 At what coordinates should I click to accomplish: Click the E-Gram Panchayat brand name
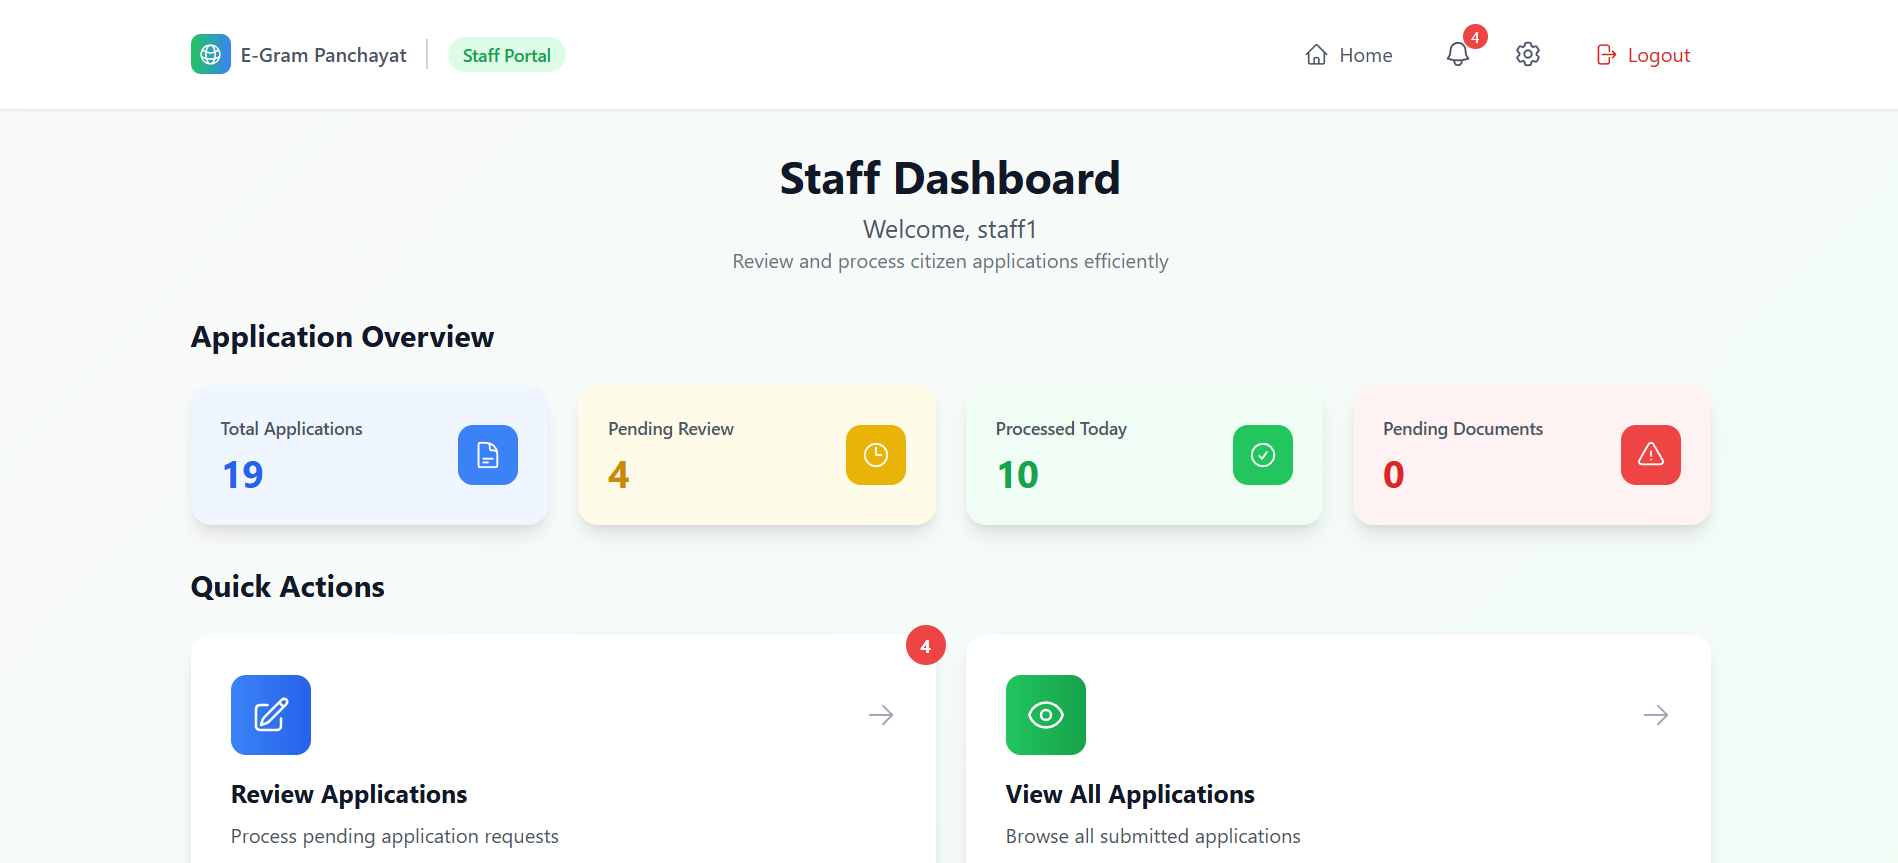tap(324, 55)
